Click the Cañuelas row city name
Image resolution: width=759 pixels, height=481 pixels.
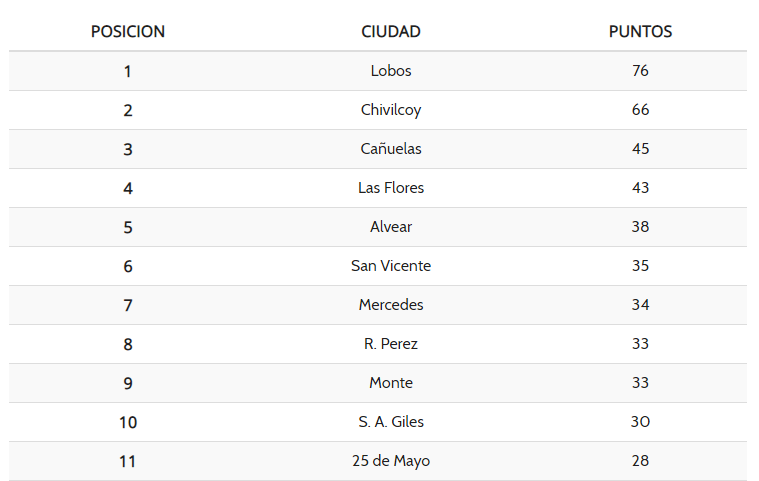[391, 149]
